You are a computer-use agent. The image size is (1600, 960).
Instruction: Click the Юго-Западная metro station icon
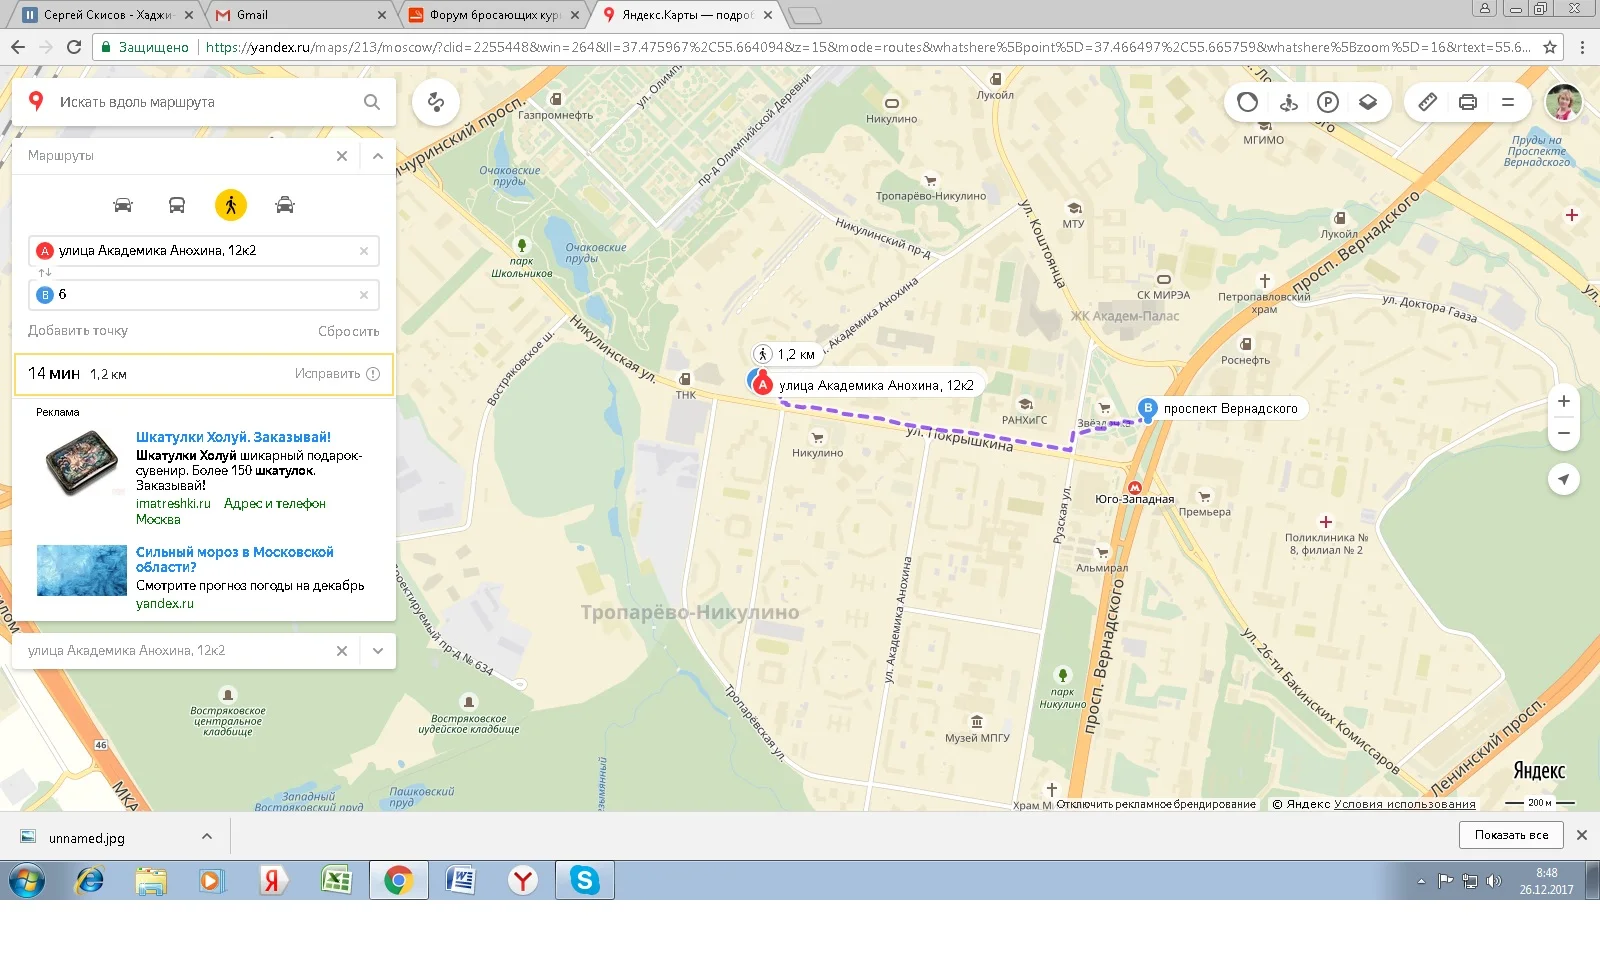(x=1134, y=486)
